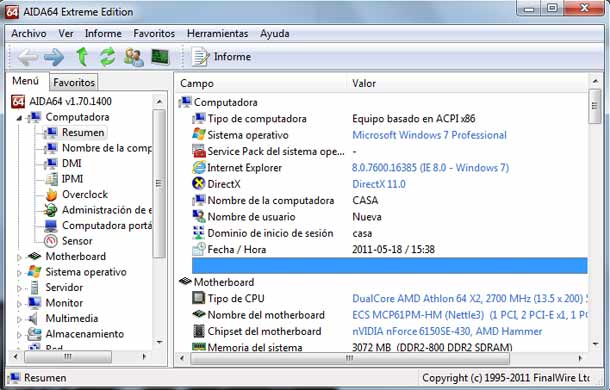610x390 pixels.
Task: Select Nombre de la computadora tree item
Action: pyautogui.click(x=107, y=148)
